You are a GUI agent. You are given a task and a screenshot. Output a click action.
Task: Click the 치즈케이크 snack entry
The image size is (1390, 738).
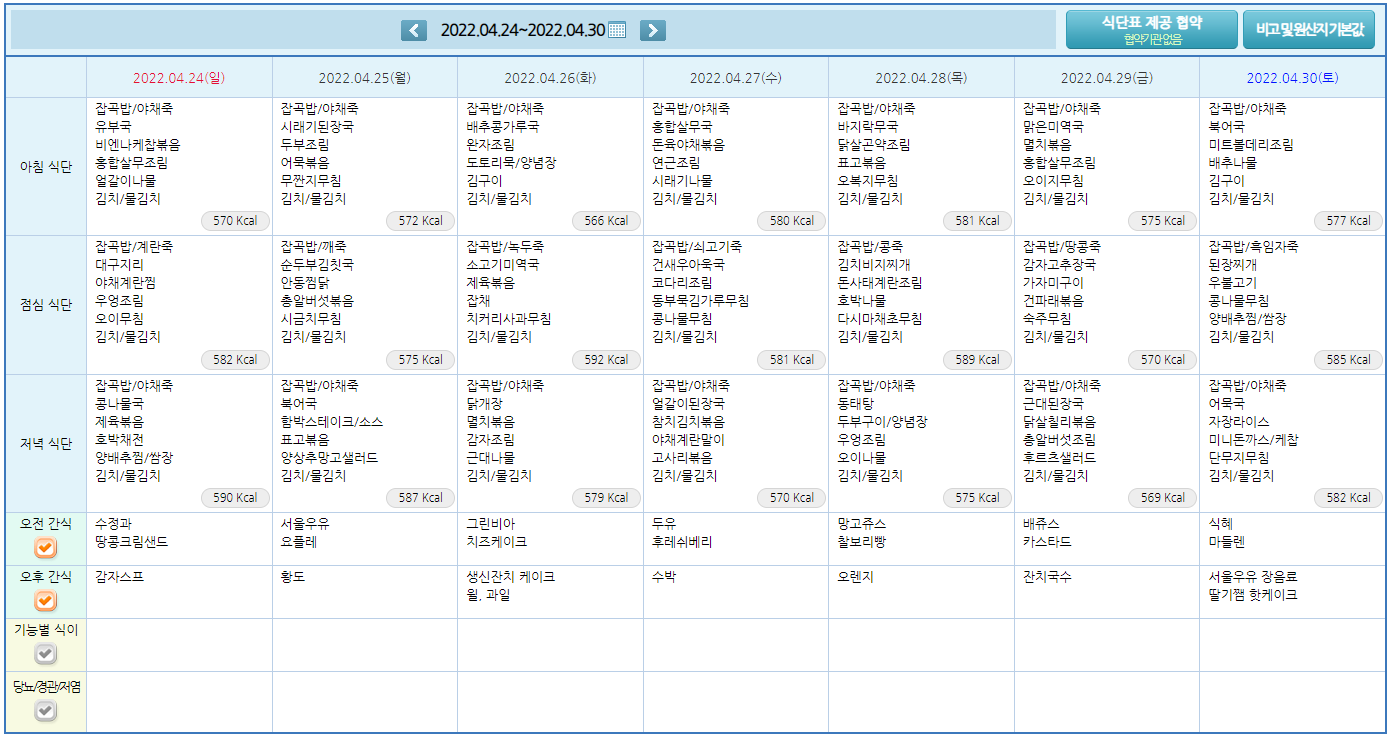[x=497, y=542]
